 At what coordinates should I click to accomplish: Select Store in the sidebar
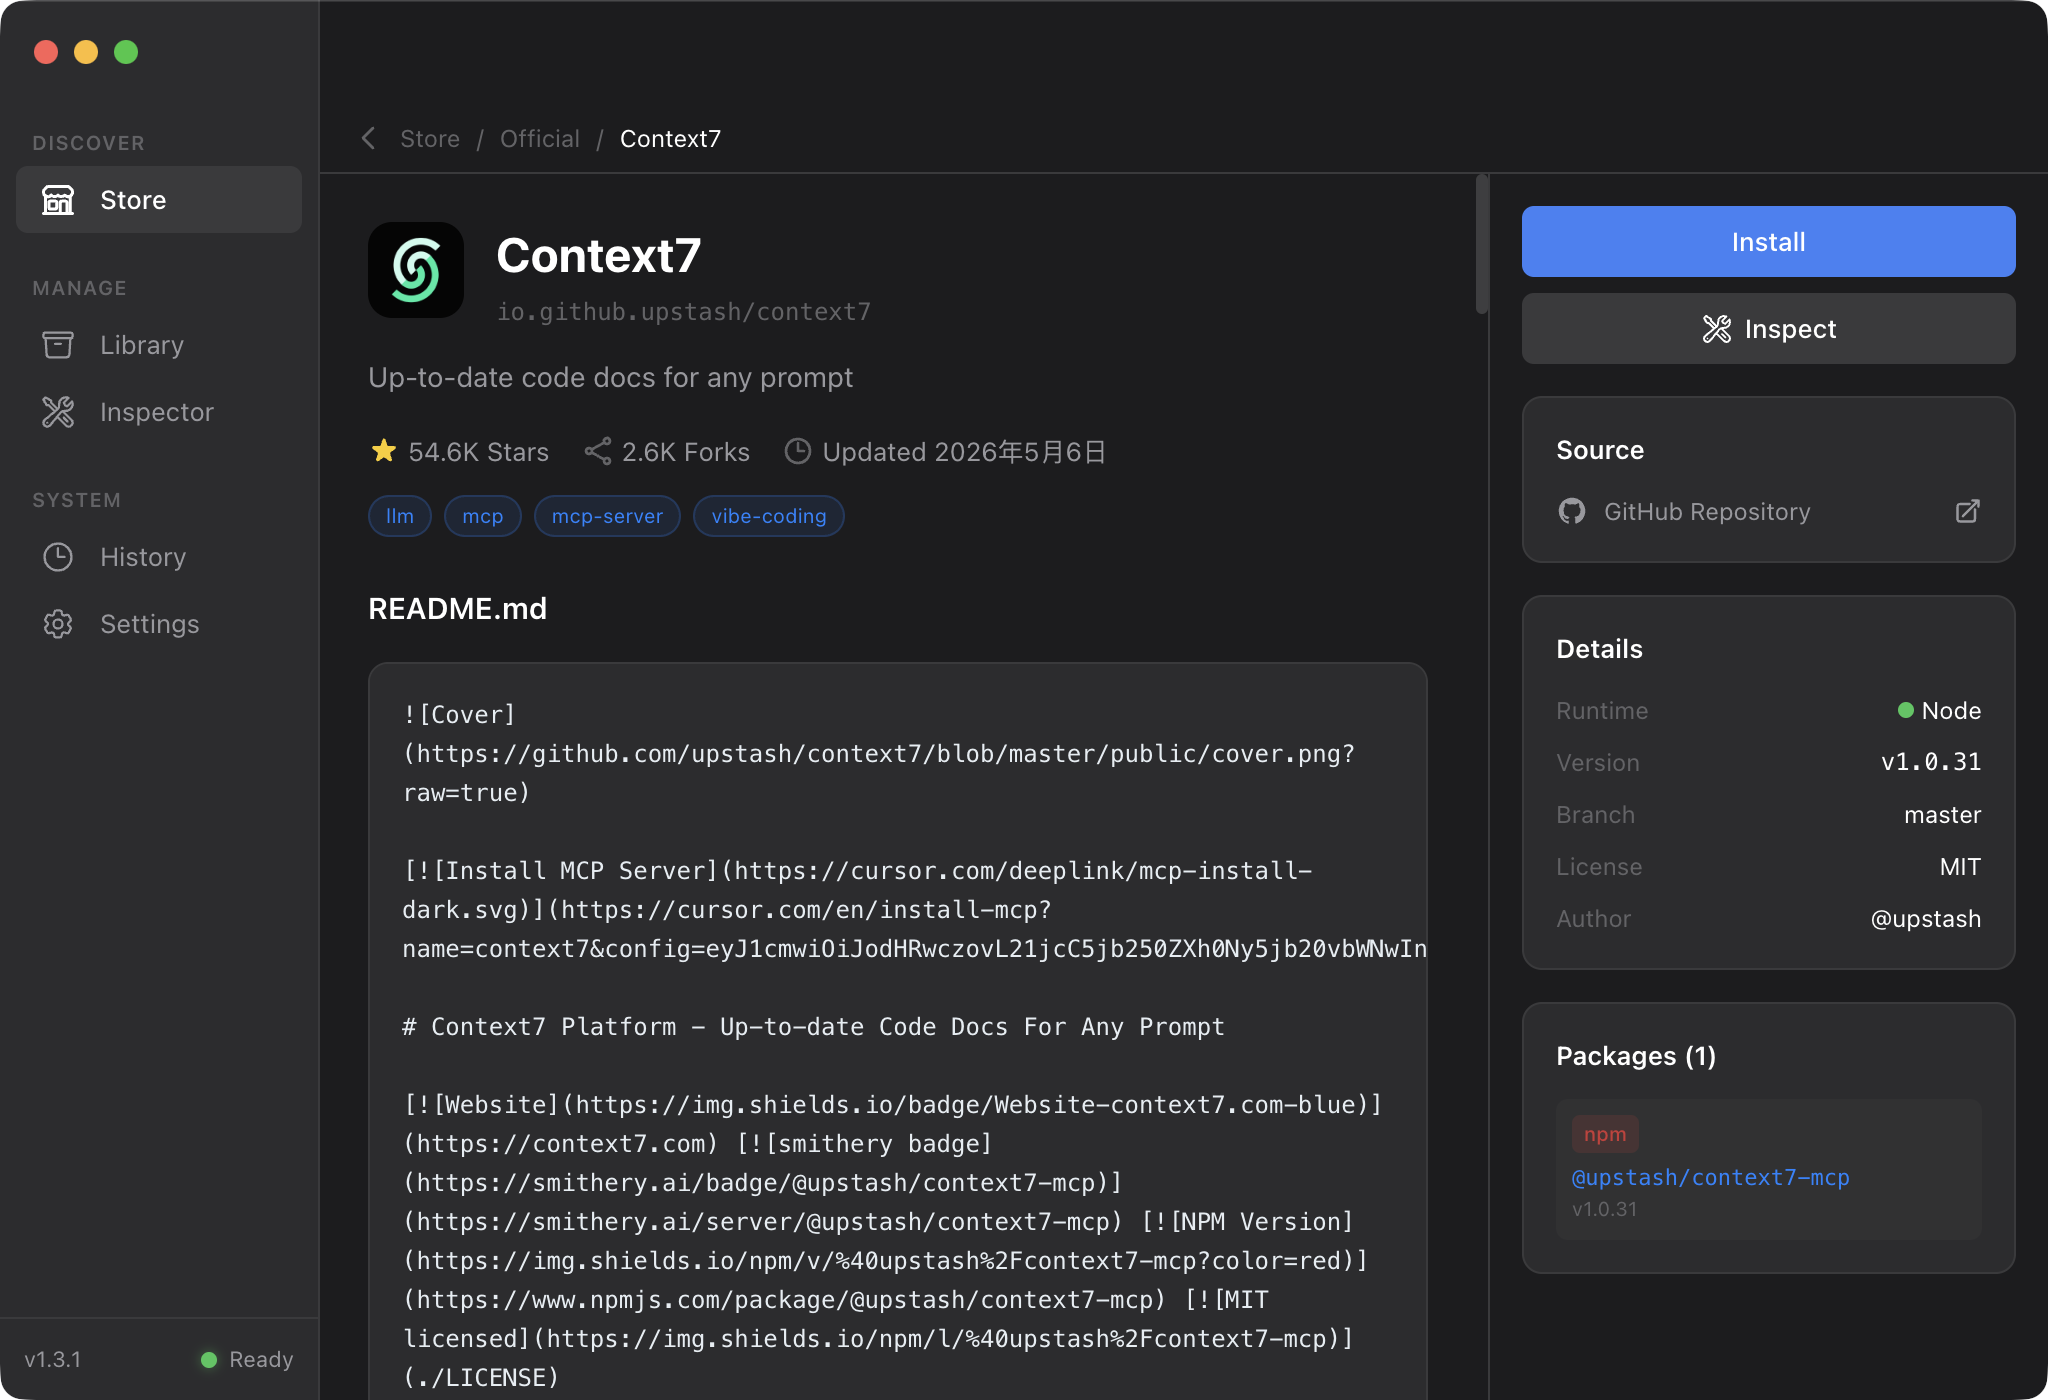[159, 200]
